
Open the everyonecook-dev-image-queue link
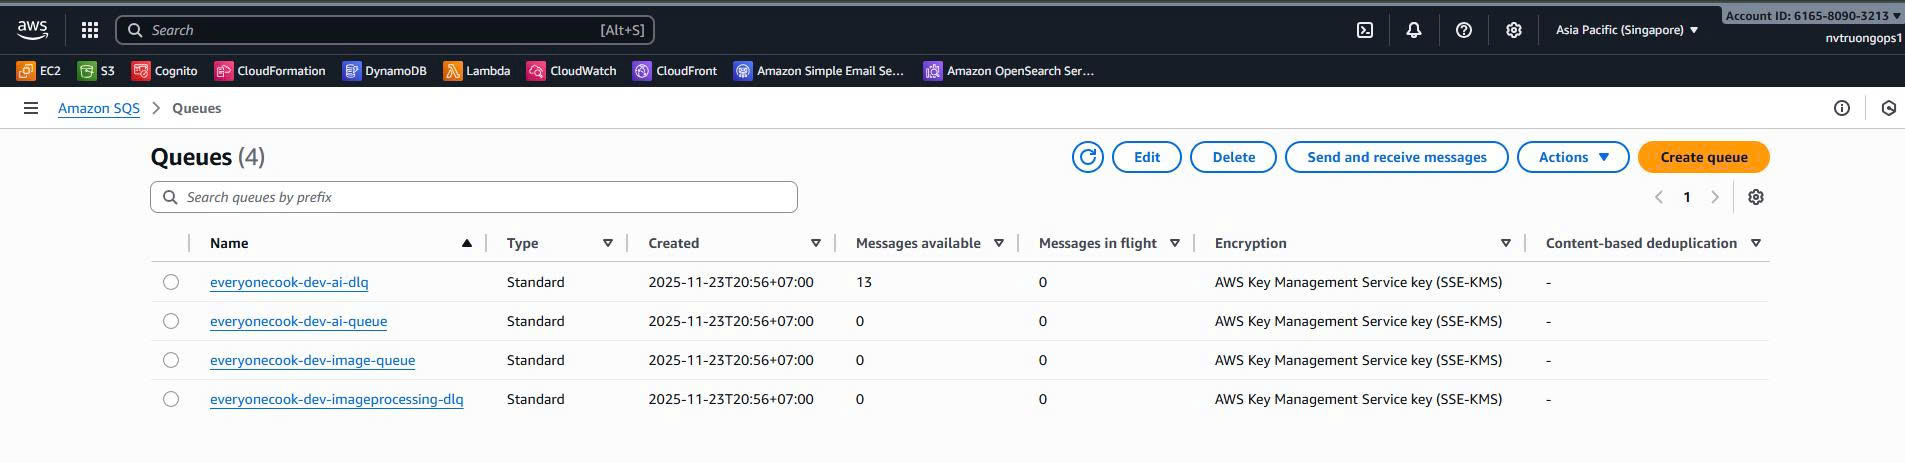[x=312, y=360]
